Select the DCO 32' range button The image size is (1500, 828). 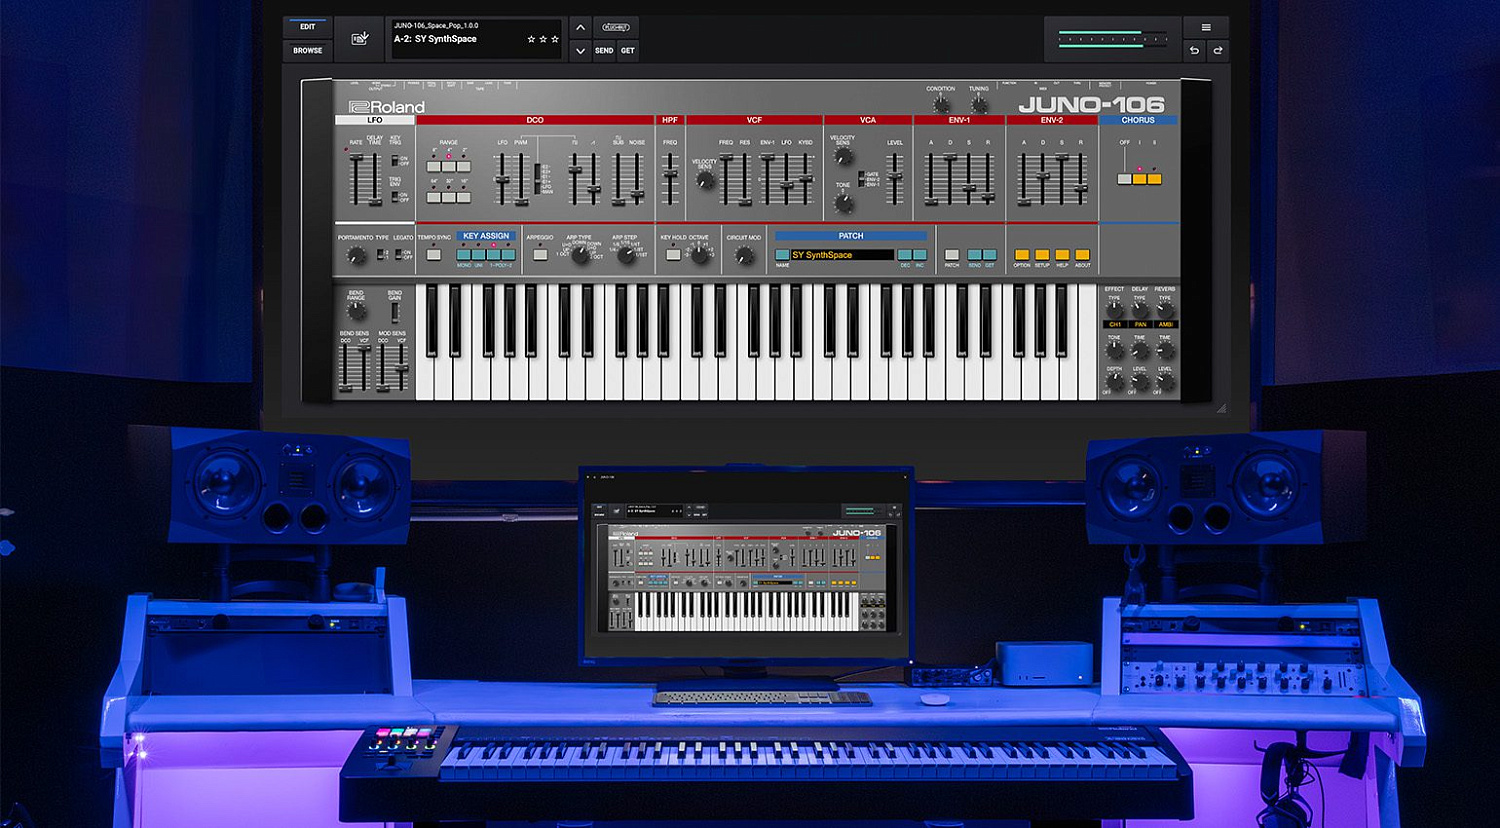[x=449, y=197]
